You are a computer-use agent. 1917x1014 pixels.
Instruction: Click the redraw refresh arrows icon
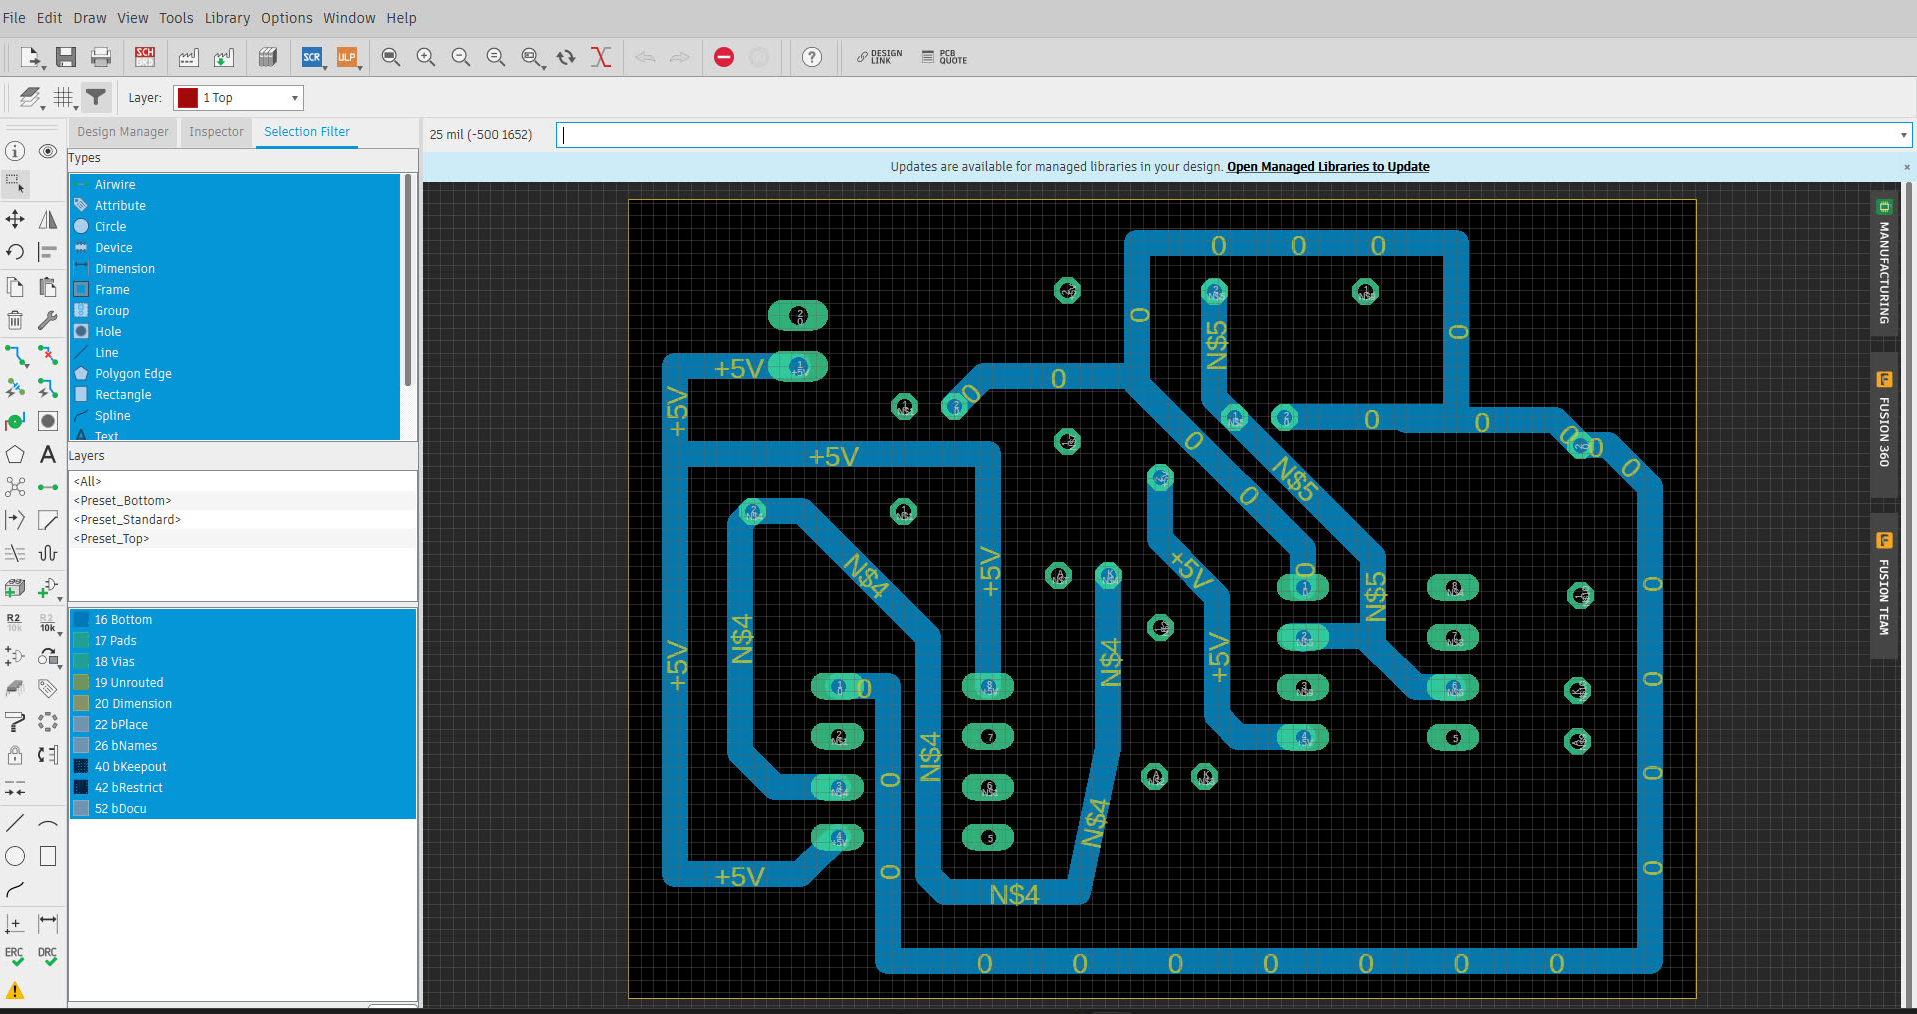566,57
